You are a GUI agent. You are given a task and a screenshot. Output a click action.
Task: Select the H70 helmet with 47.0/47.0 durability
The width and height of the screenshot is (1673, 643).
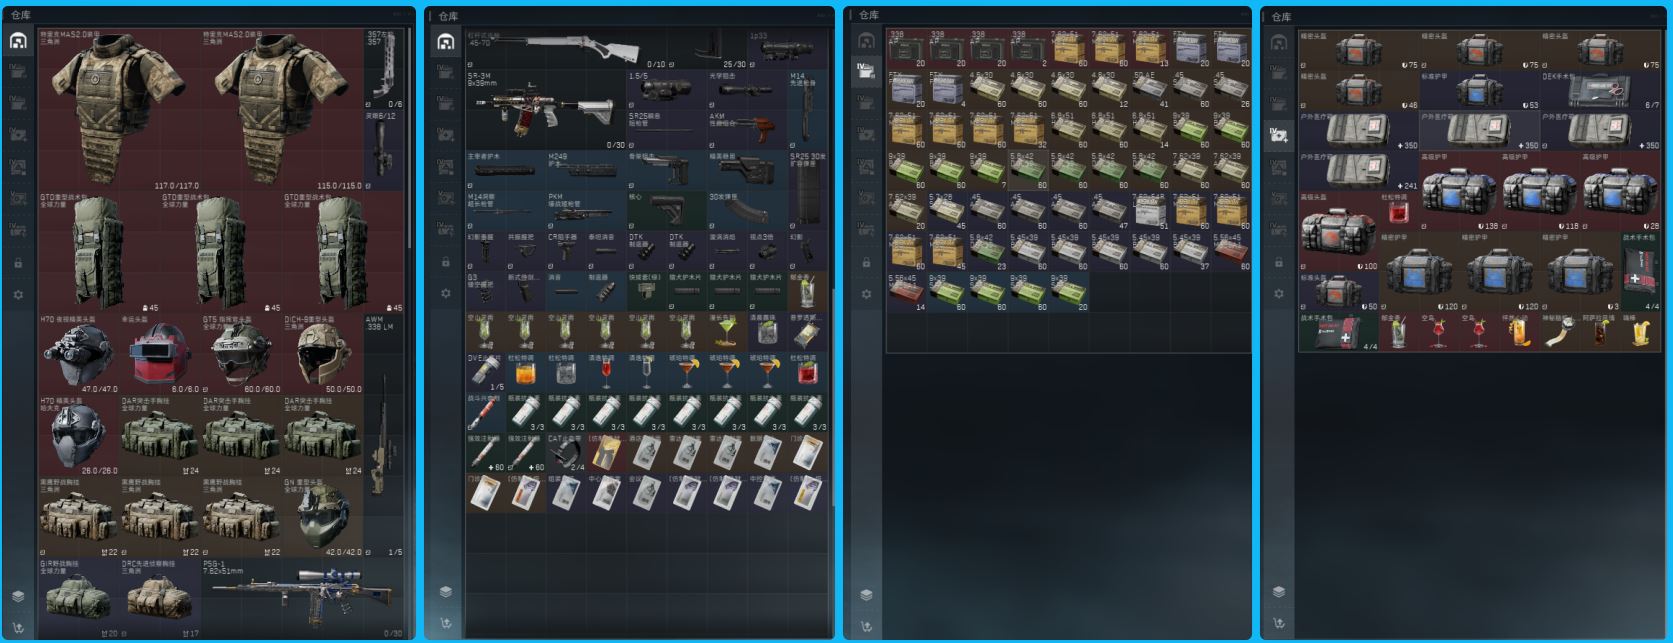[79, 354]
